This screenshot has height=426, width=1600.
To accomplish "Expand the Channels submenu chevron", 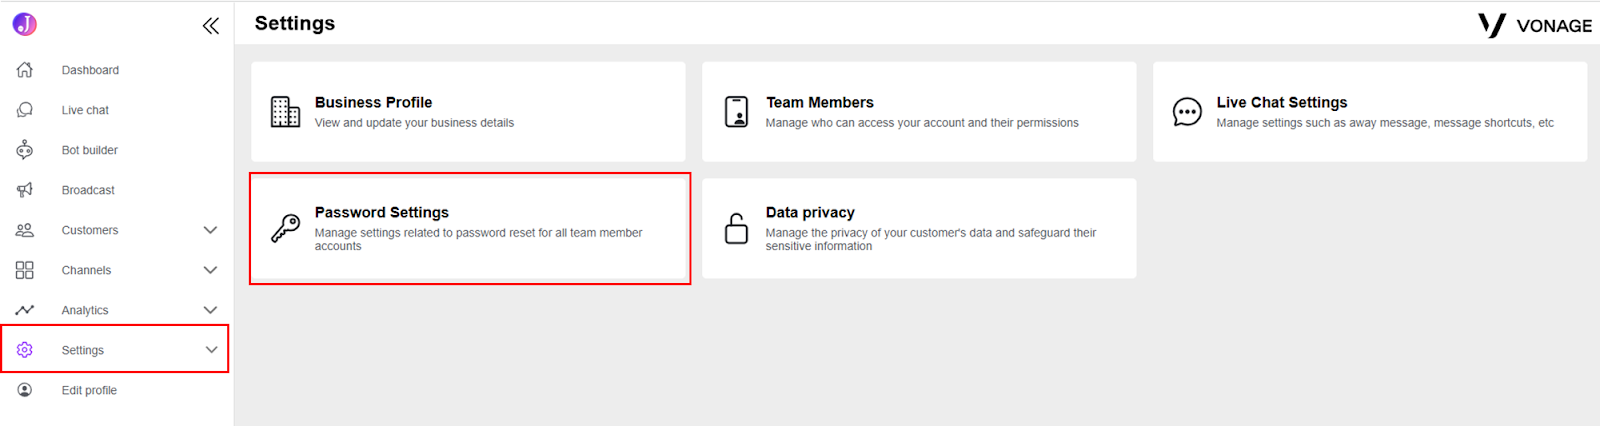I will coord(210,270).
